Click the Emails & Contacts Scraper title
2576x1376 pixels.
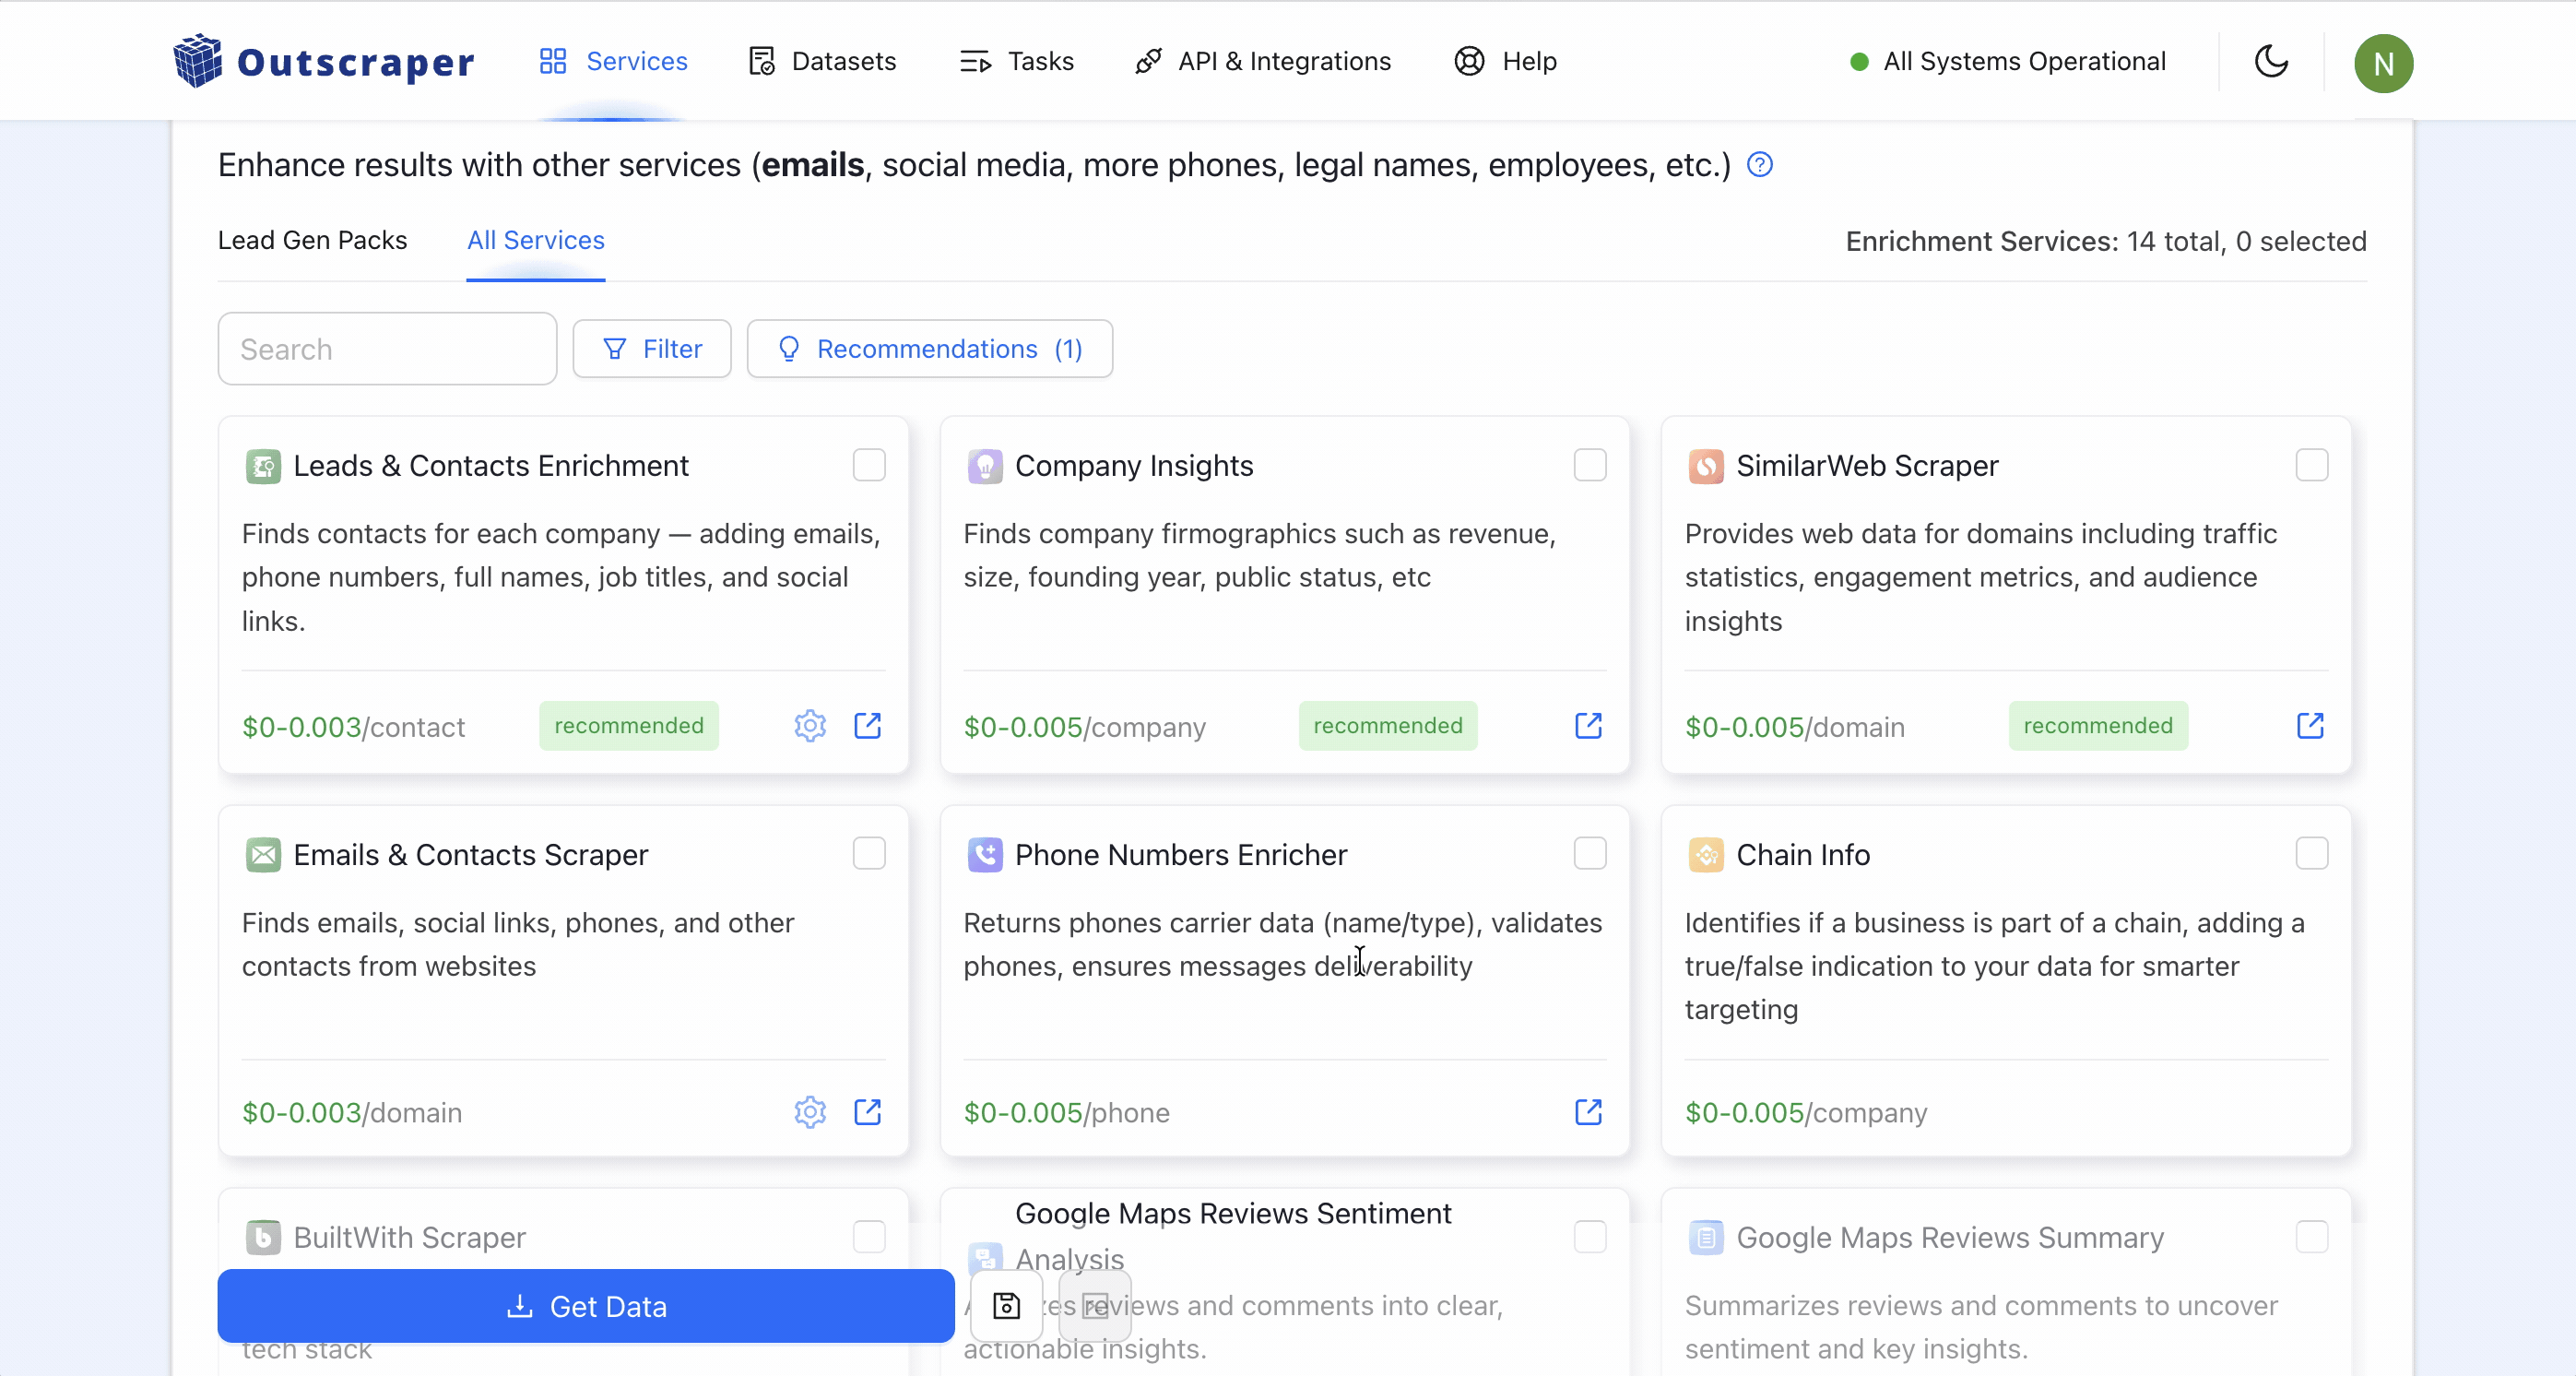pos(470,855)
